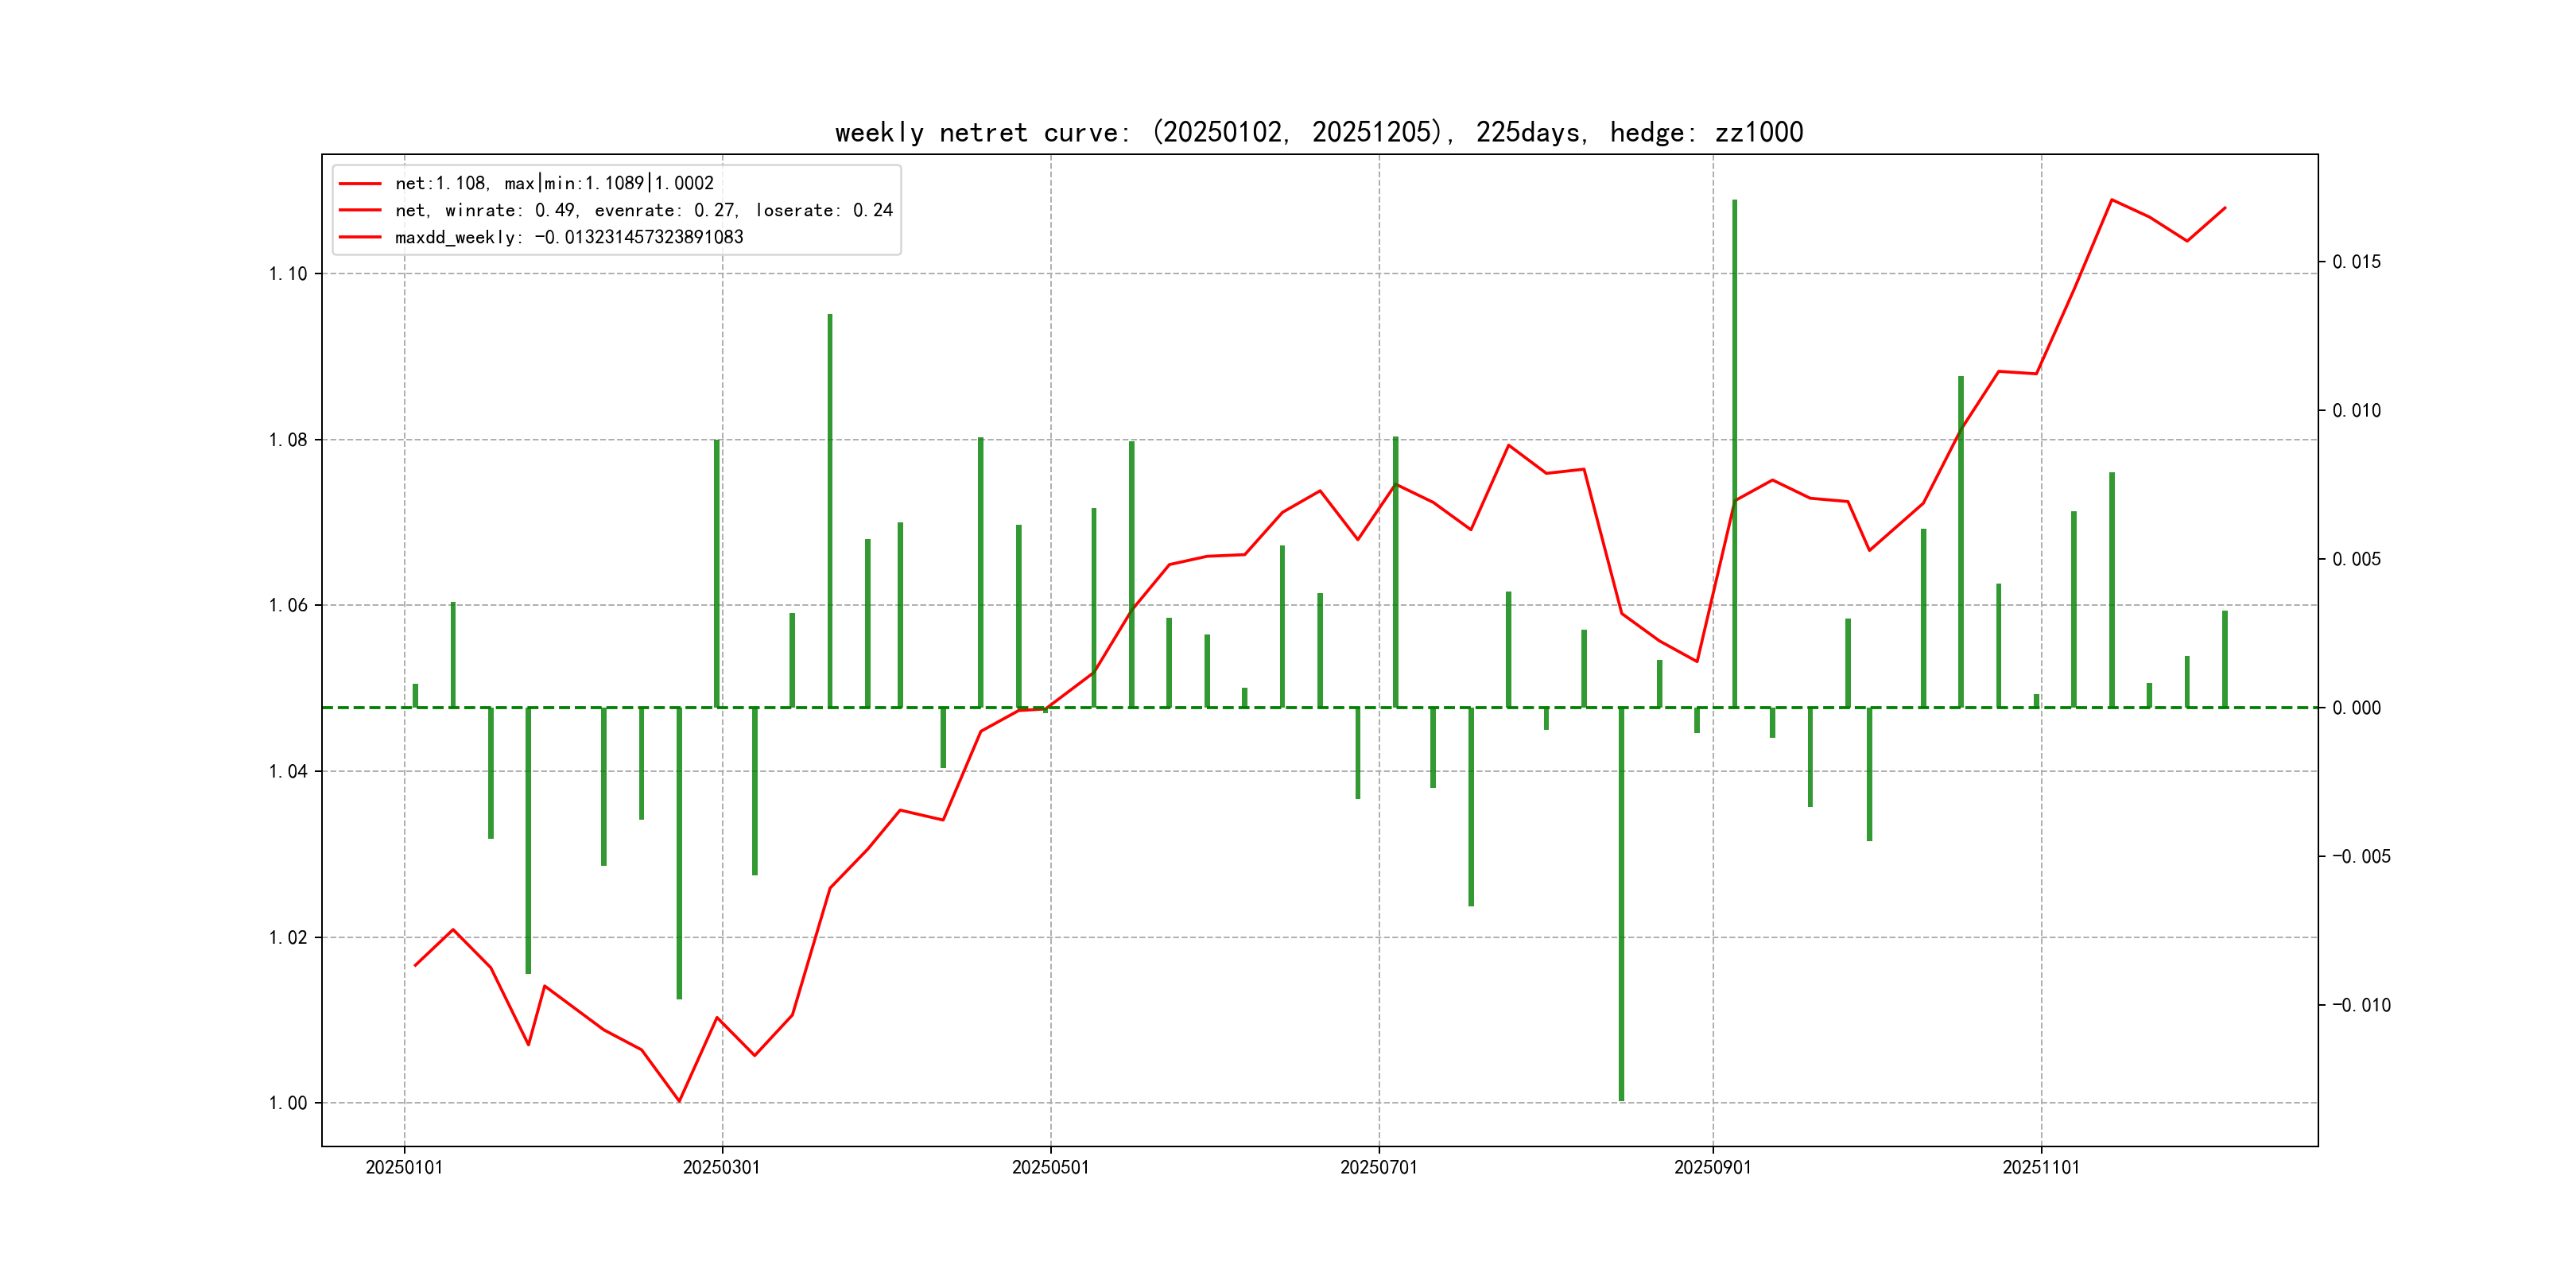The image size is (2576, 1288).
Task: Click the 20250701 x-axis label
Action: (1378, 1167)
